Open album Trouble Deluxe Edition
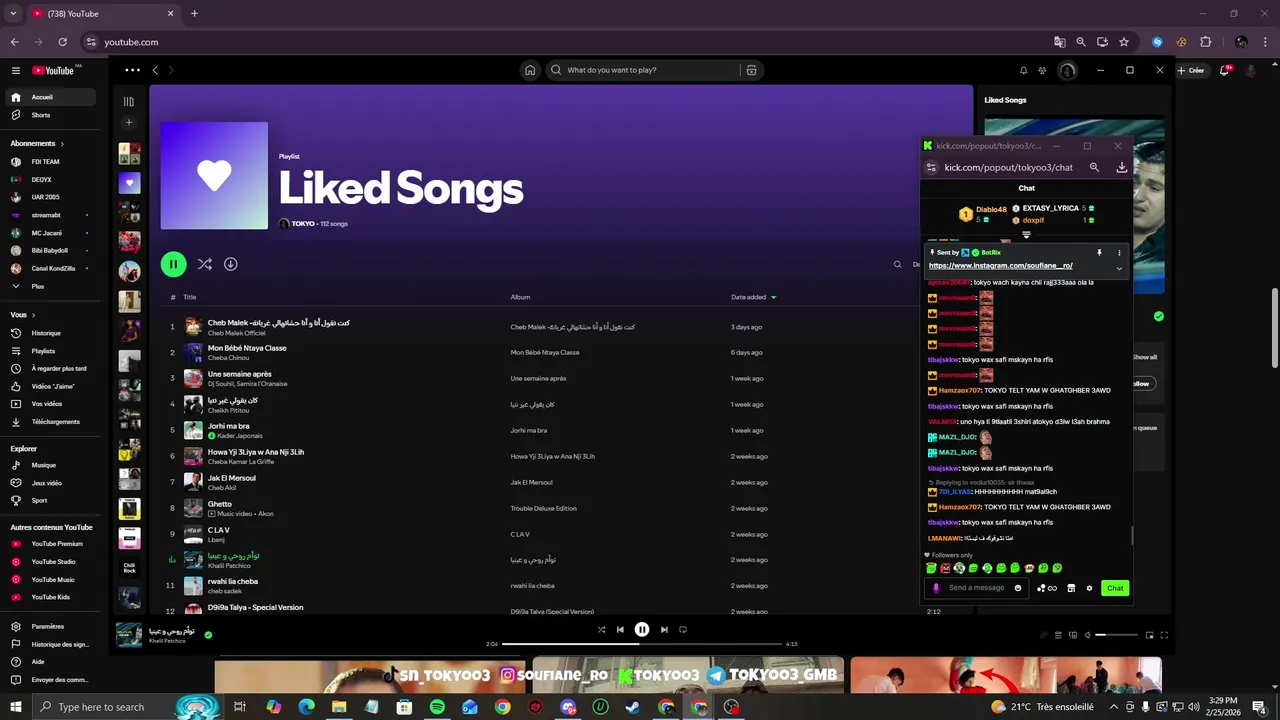The width and height of the screenshot is (1280, 720). click(543, 508)
